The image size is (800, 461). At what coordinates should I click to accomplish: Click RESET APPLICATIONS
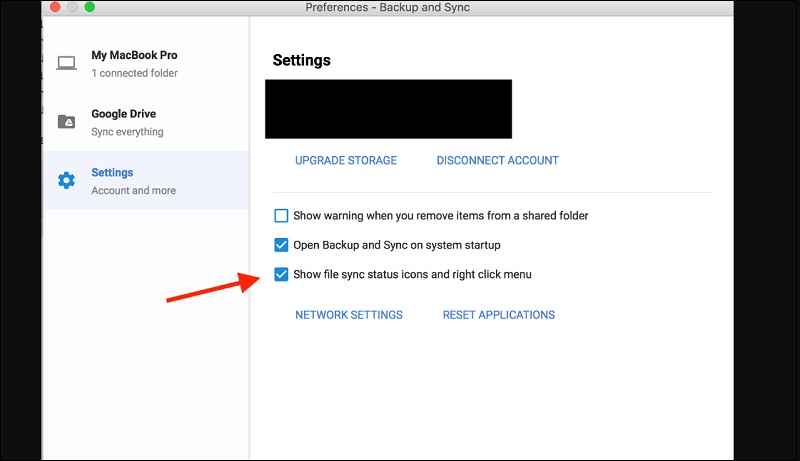tap(498, 315)
